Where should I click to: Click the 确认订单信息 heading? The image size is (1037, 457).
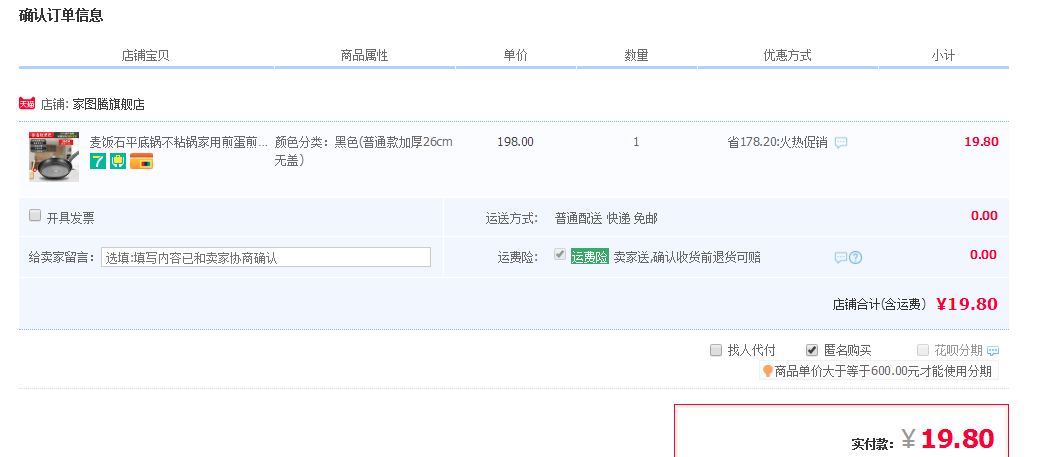pos(61,15)
